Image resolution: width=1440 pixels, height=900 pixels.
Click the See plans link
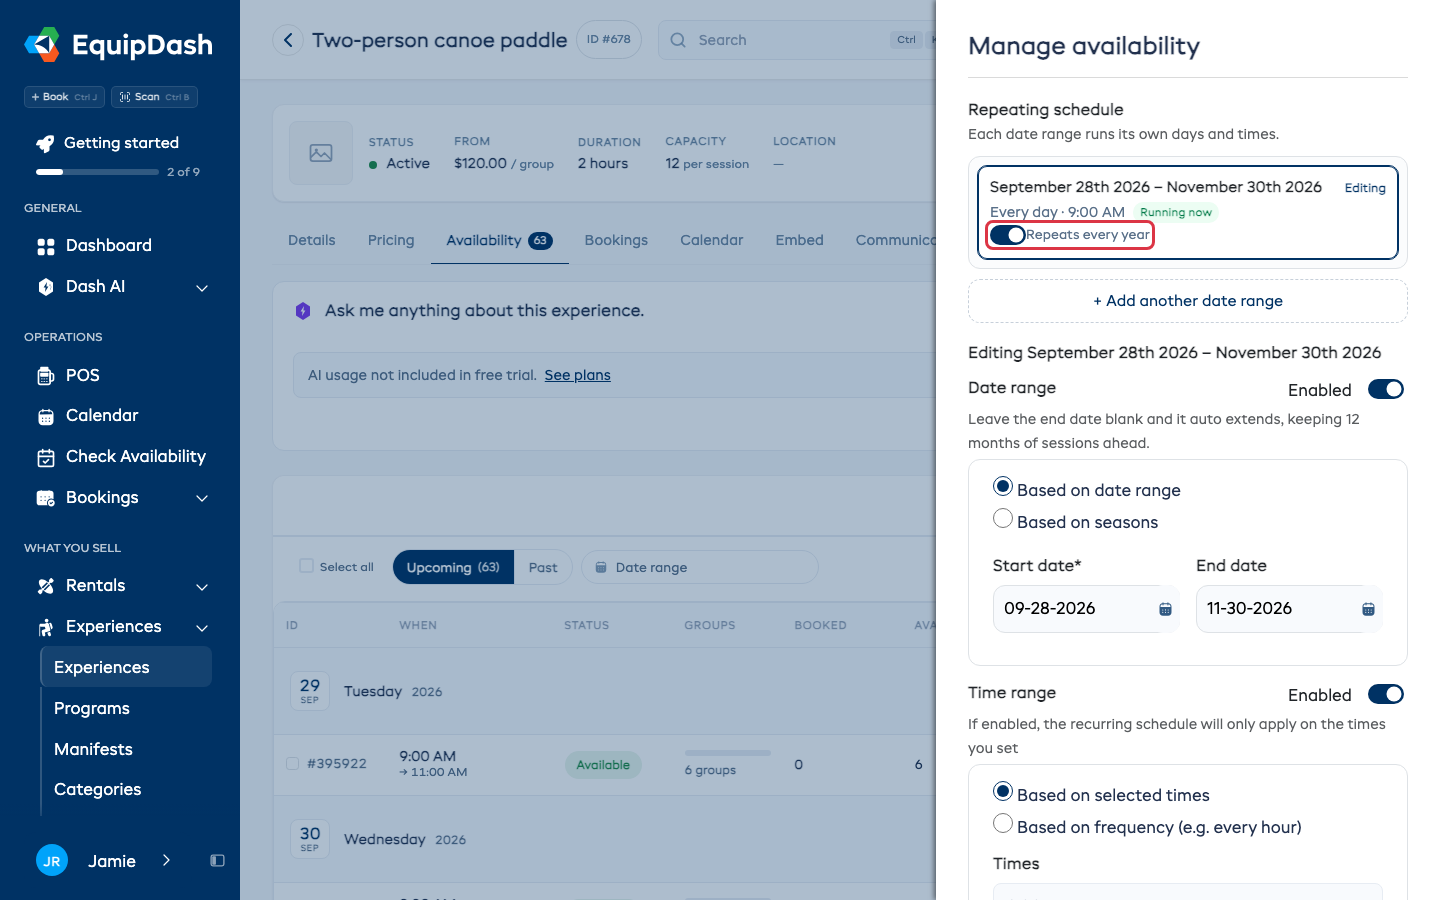(x=577, y=375)
